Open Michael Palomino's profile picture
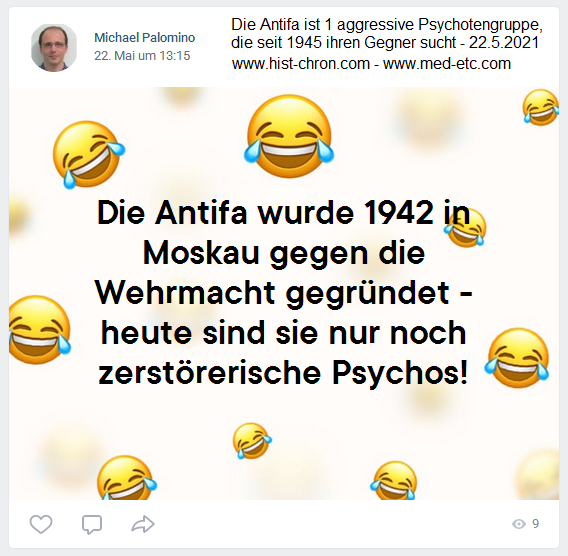 54,47
